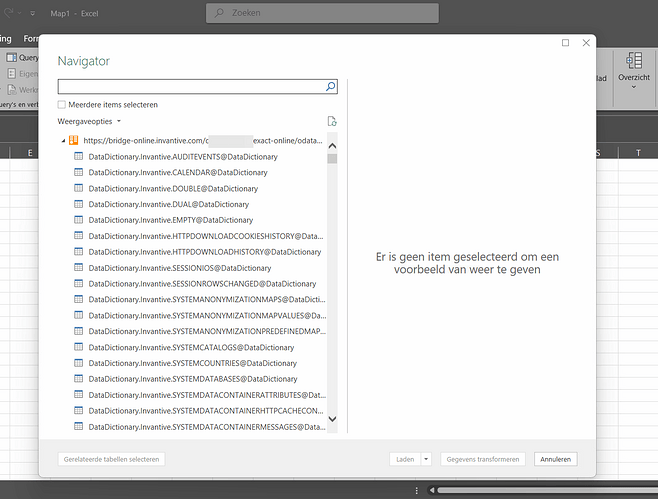The height and width of the screenshot is (499, 658).
Task: Click the Gegevens transformeren button
Action: [483, 459]
